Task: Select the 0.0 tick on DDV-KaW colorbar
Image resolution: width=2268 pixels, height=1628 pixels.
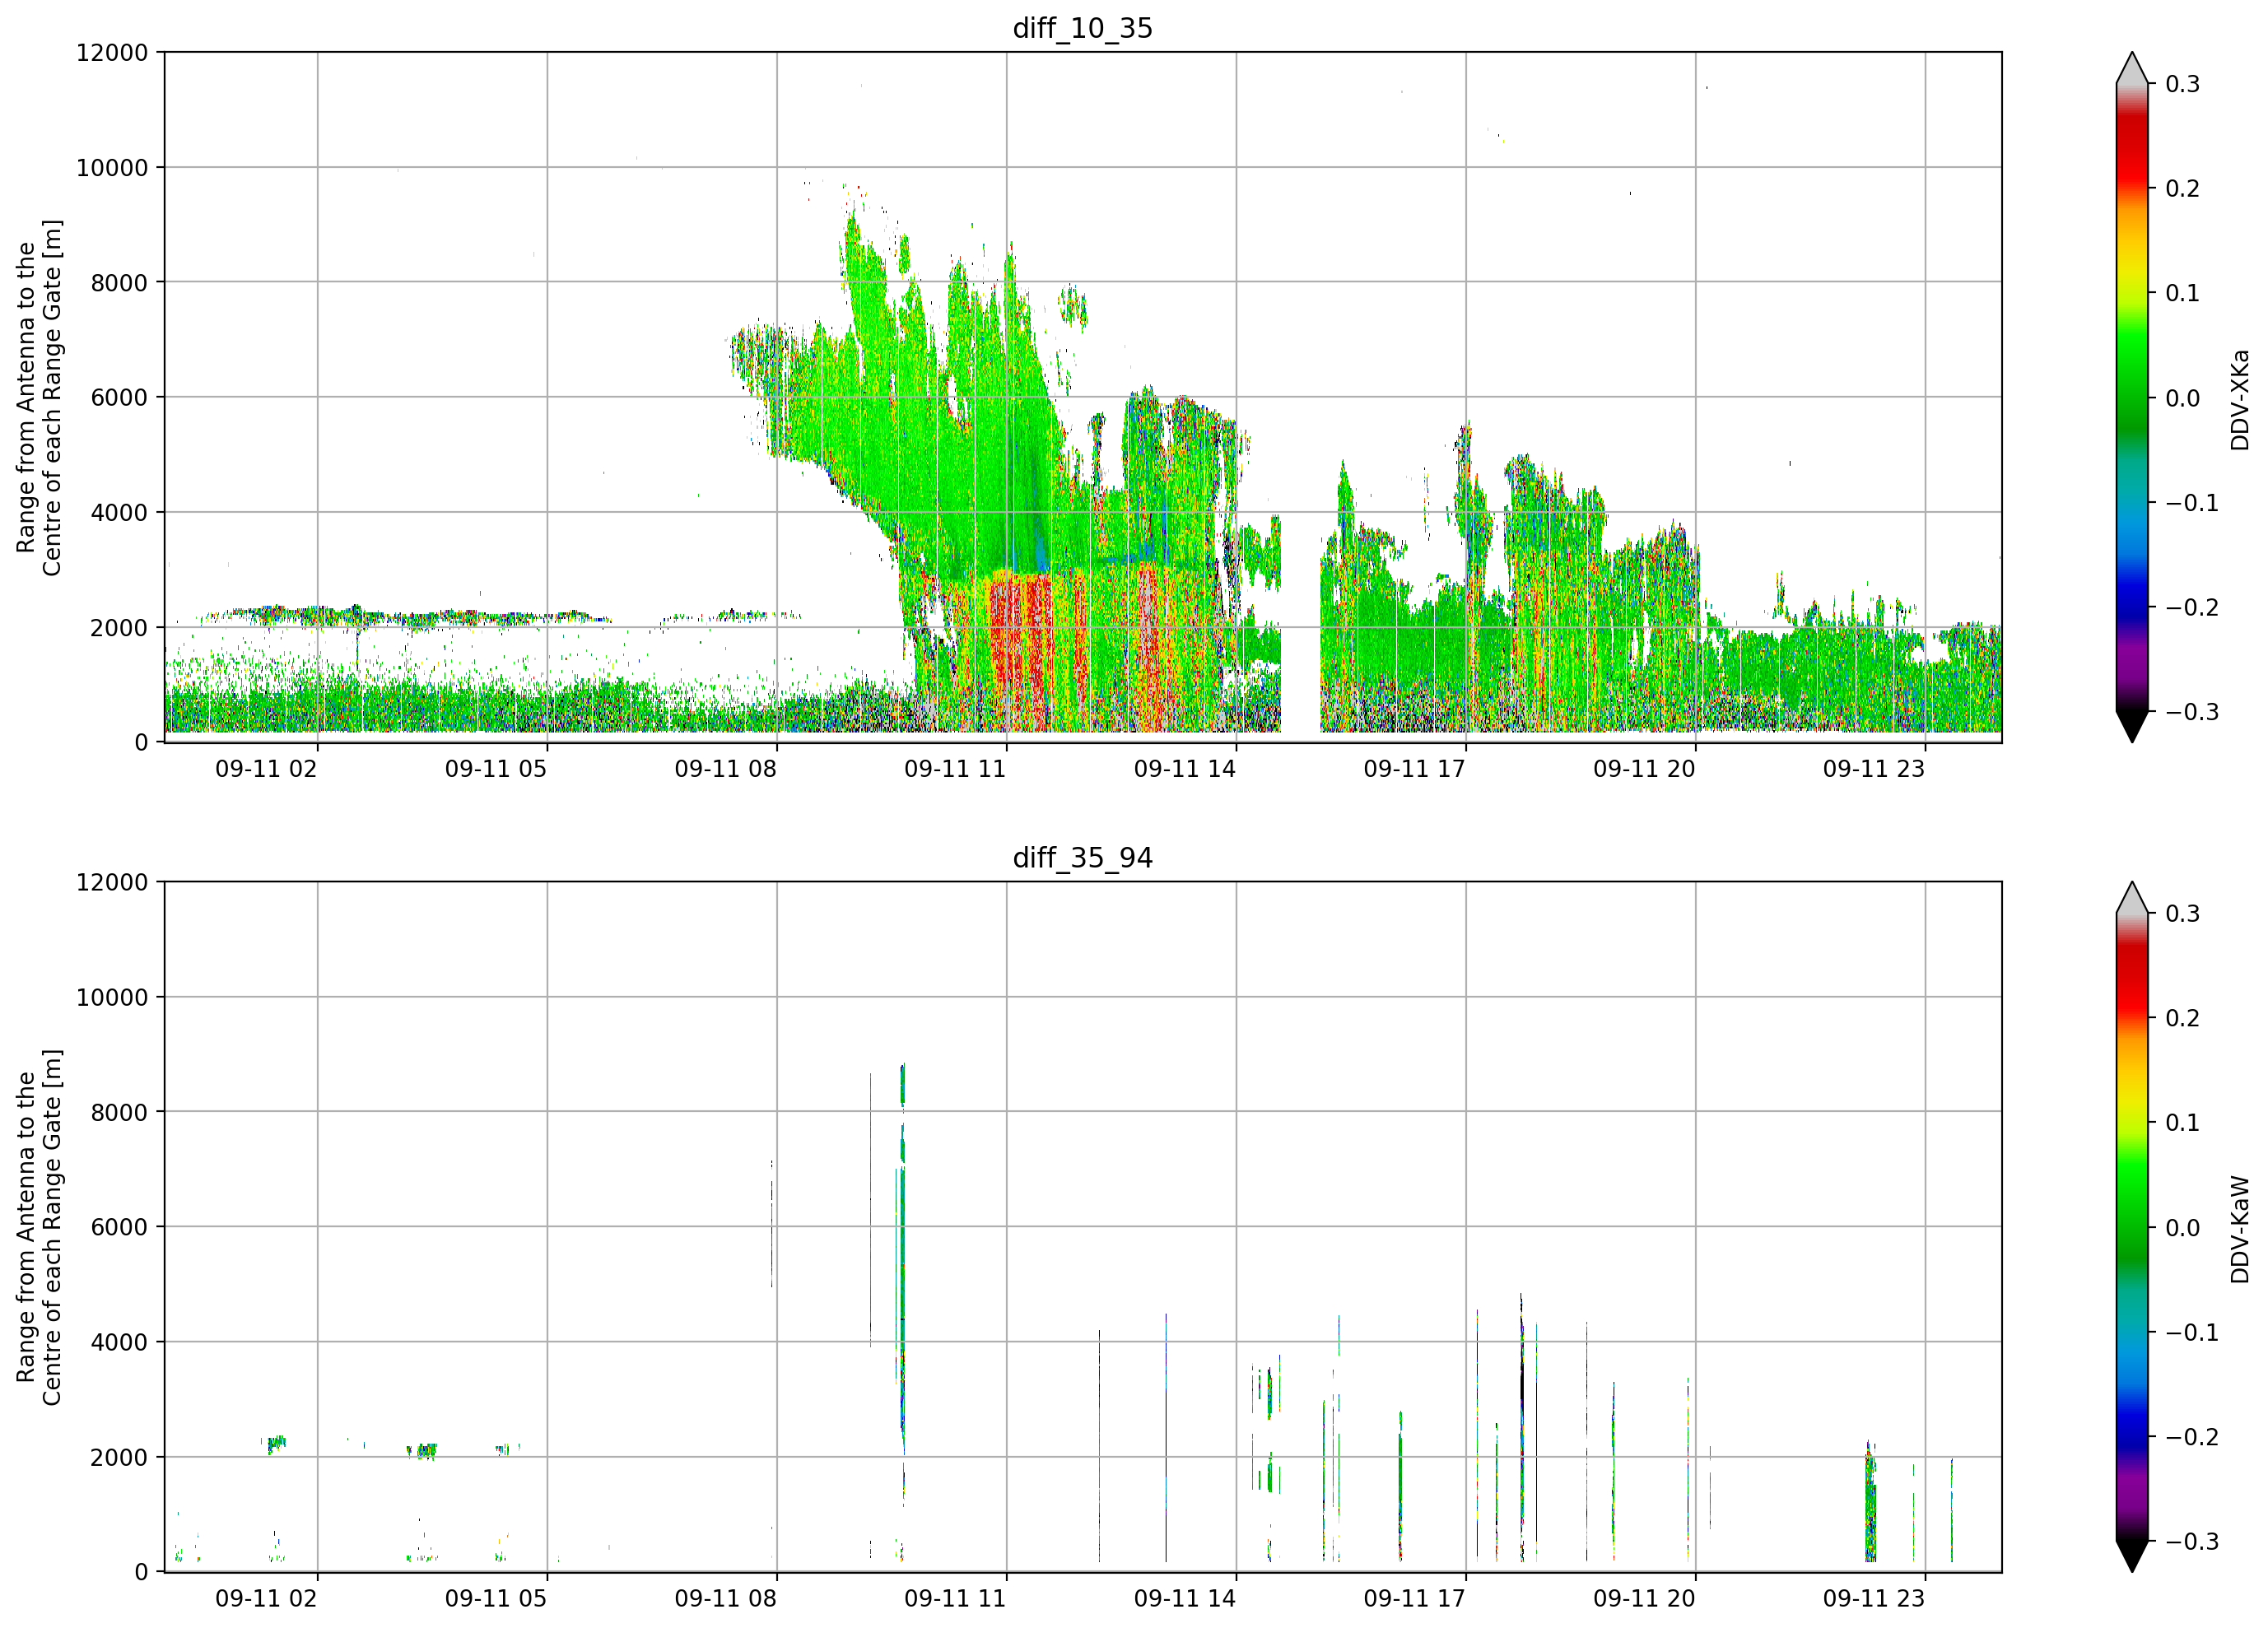Action: click(2183, 1228)
